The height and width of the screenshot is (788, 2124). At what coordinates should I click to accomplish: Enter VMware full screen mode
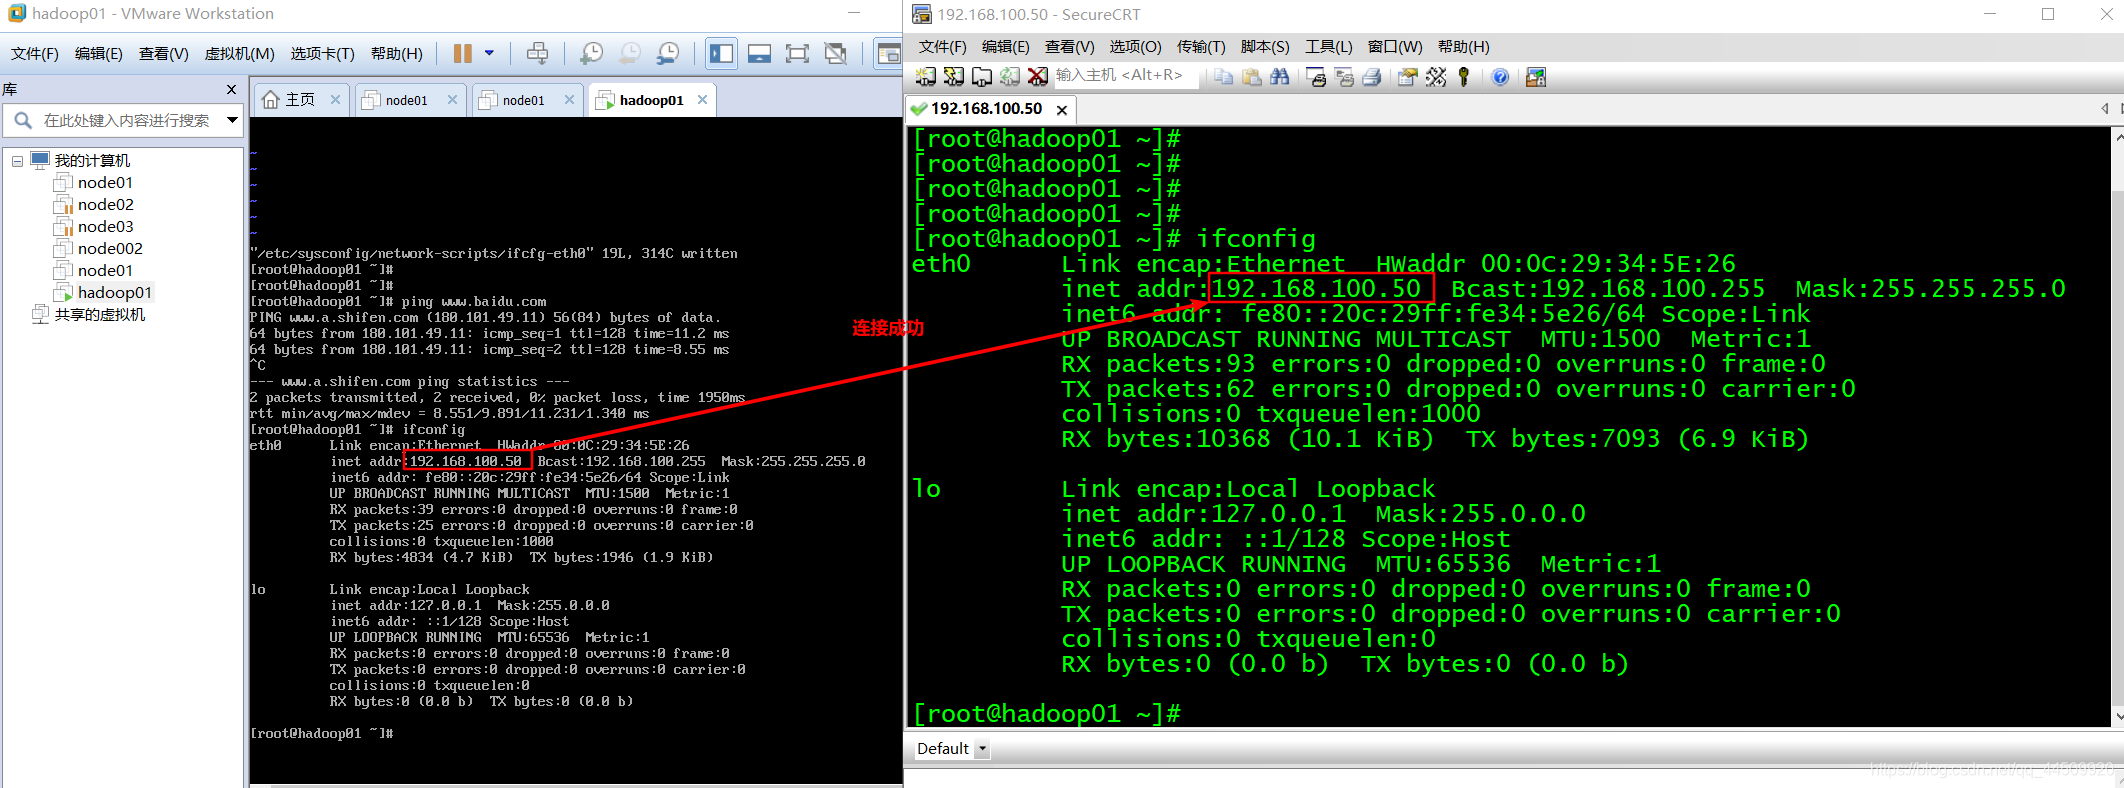(x=797, y=53)
